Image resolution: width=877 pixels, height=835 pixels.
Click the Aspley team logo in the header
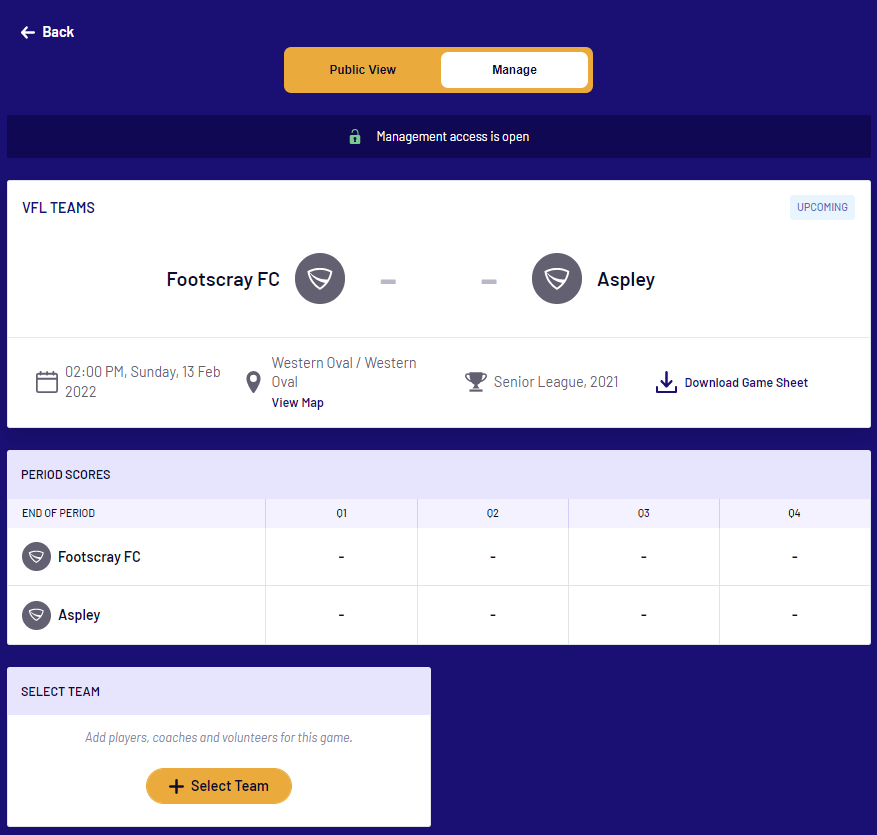(557, 279)
